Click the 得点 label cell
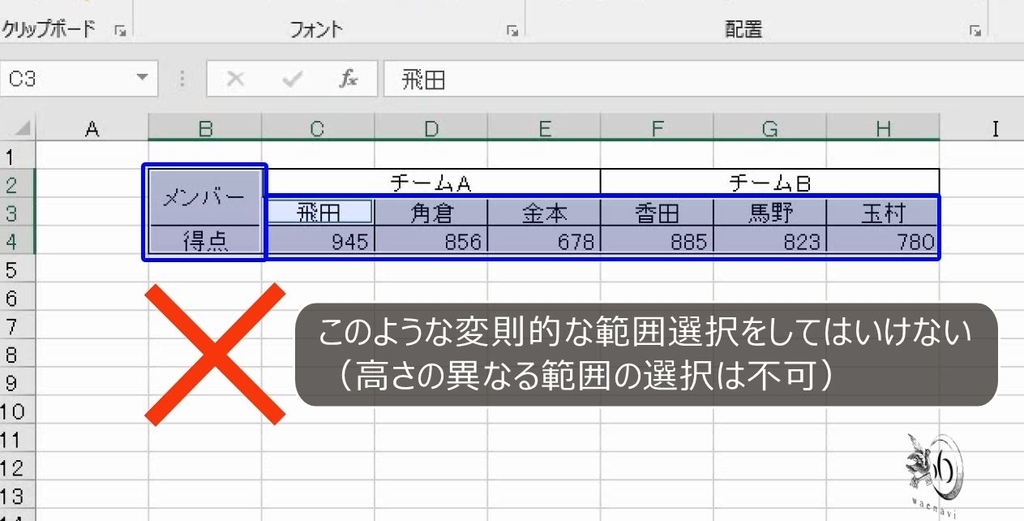This screenshot has height=521, width=1024. 205,240
